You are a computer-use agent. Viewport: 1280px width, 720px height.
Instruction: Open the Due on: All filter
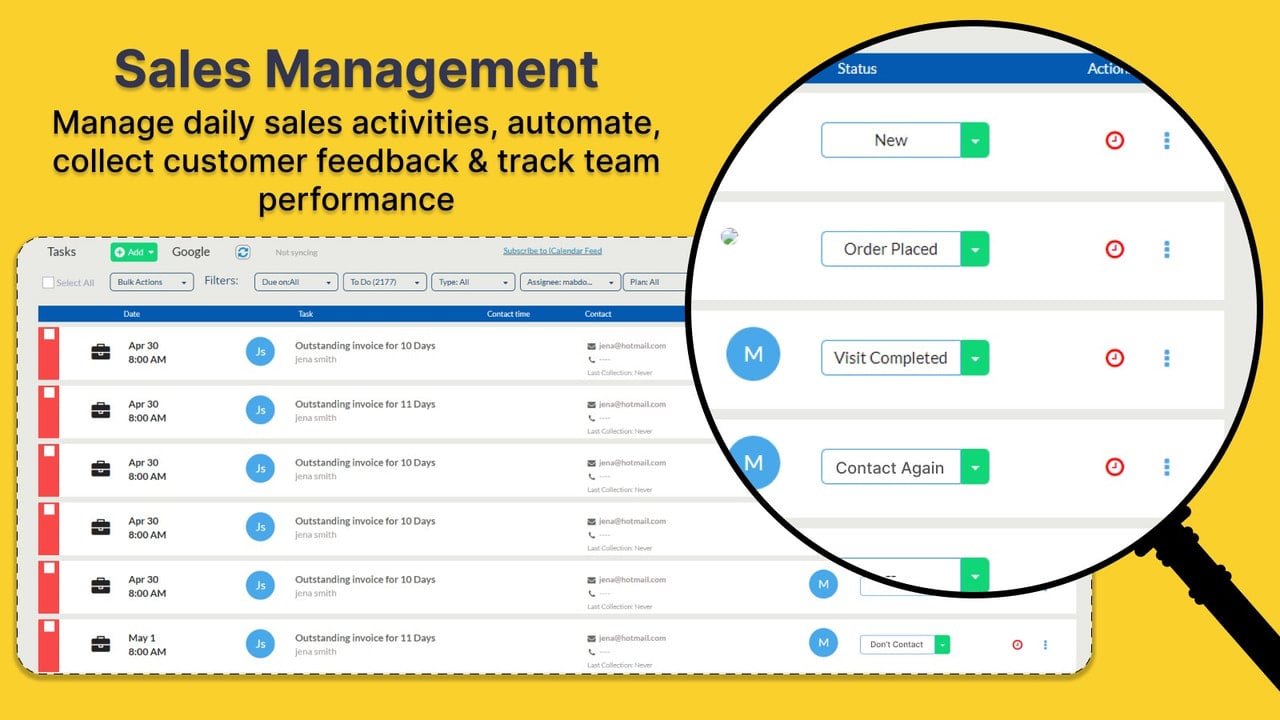click(296, 283)
